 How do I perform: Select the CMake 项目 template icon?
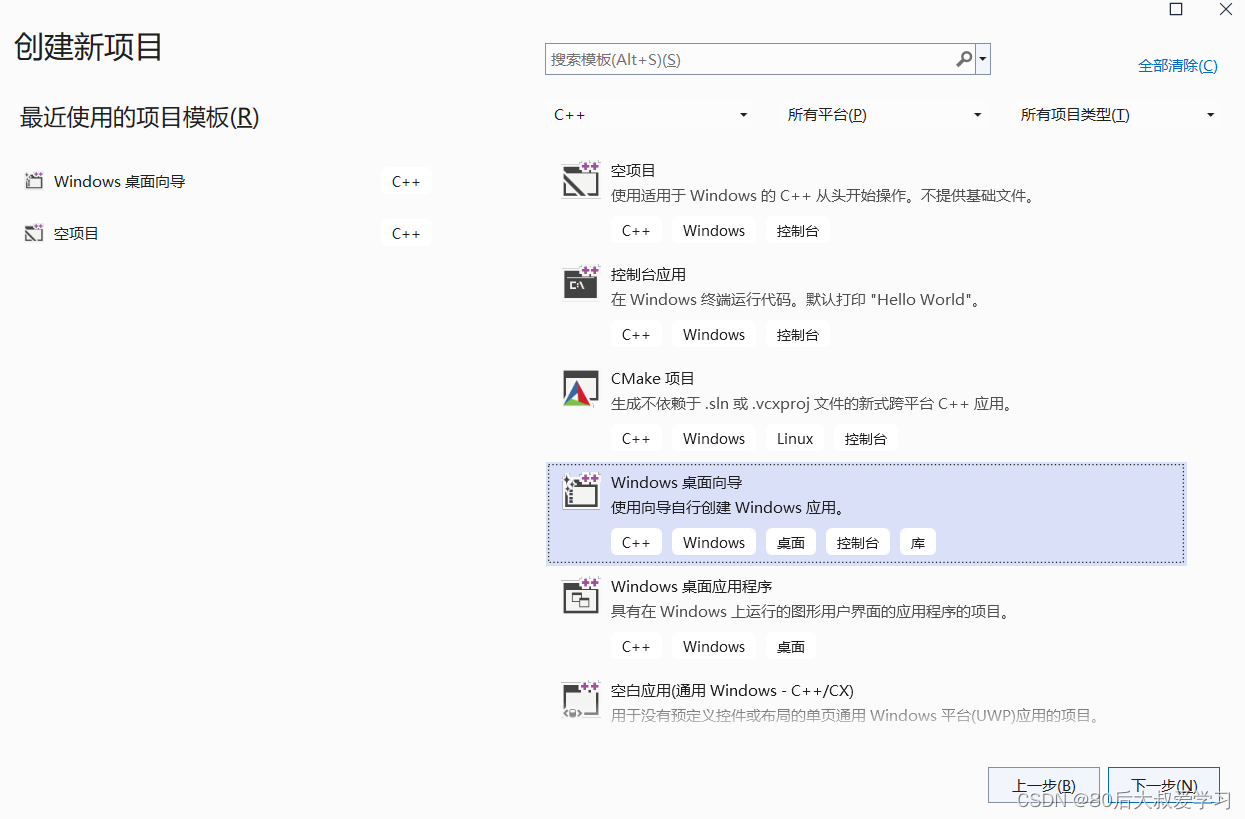tap(580, 389)
